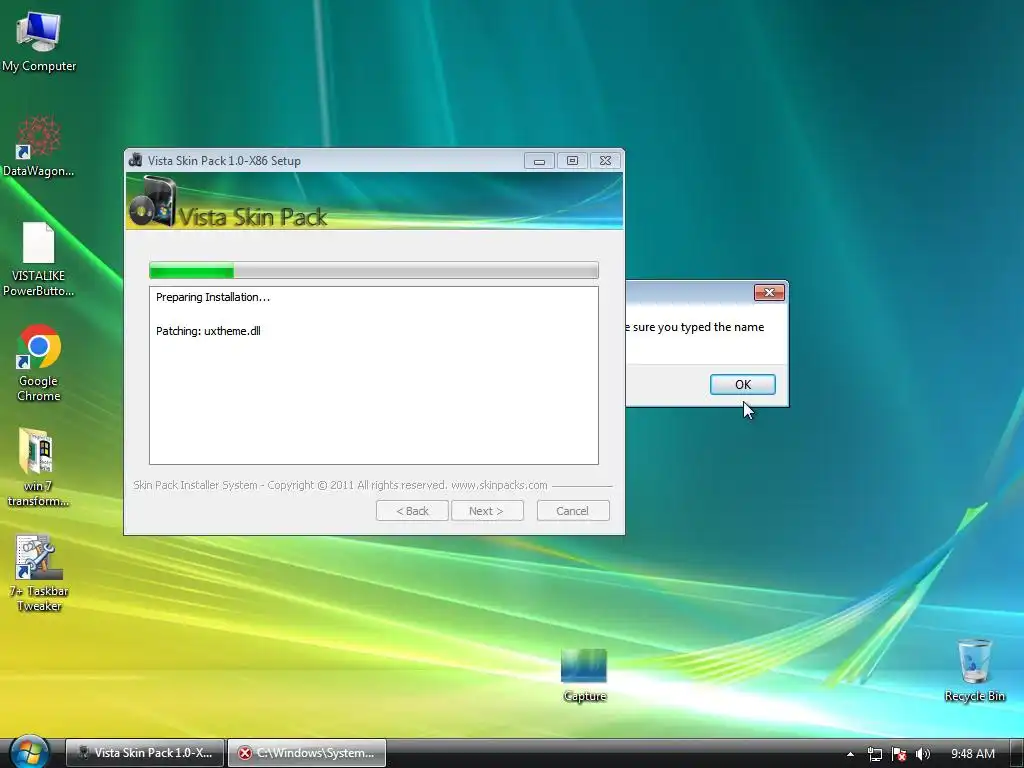
Task: Click OK in the error dialog
Action: pos(743,385)
